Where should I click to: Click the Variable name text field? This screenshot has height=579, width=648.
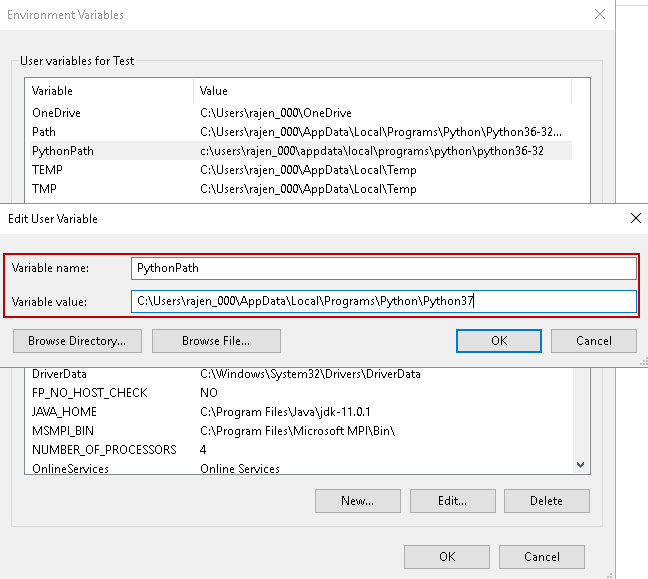click(x=383, y=268)
